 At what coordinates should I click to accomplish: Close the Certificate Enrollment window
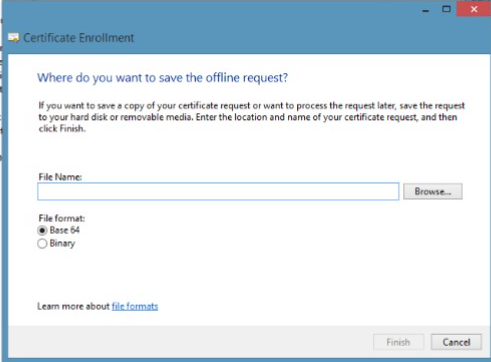point(474,9)
